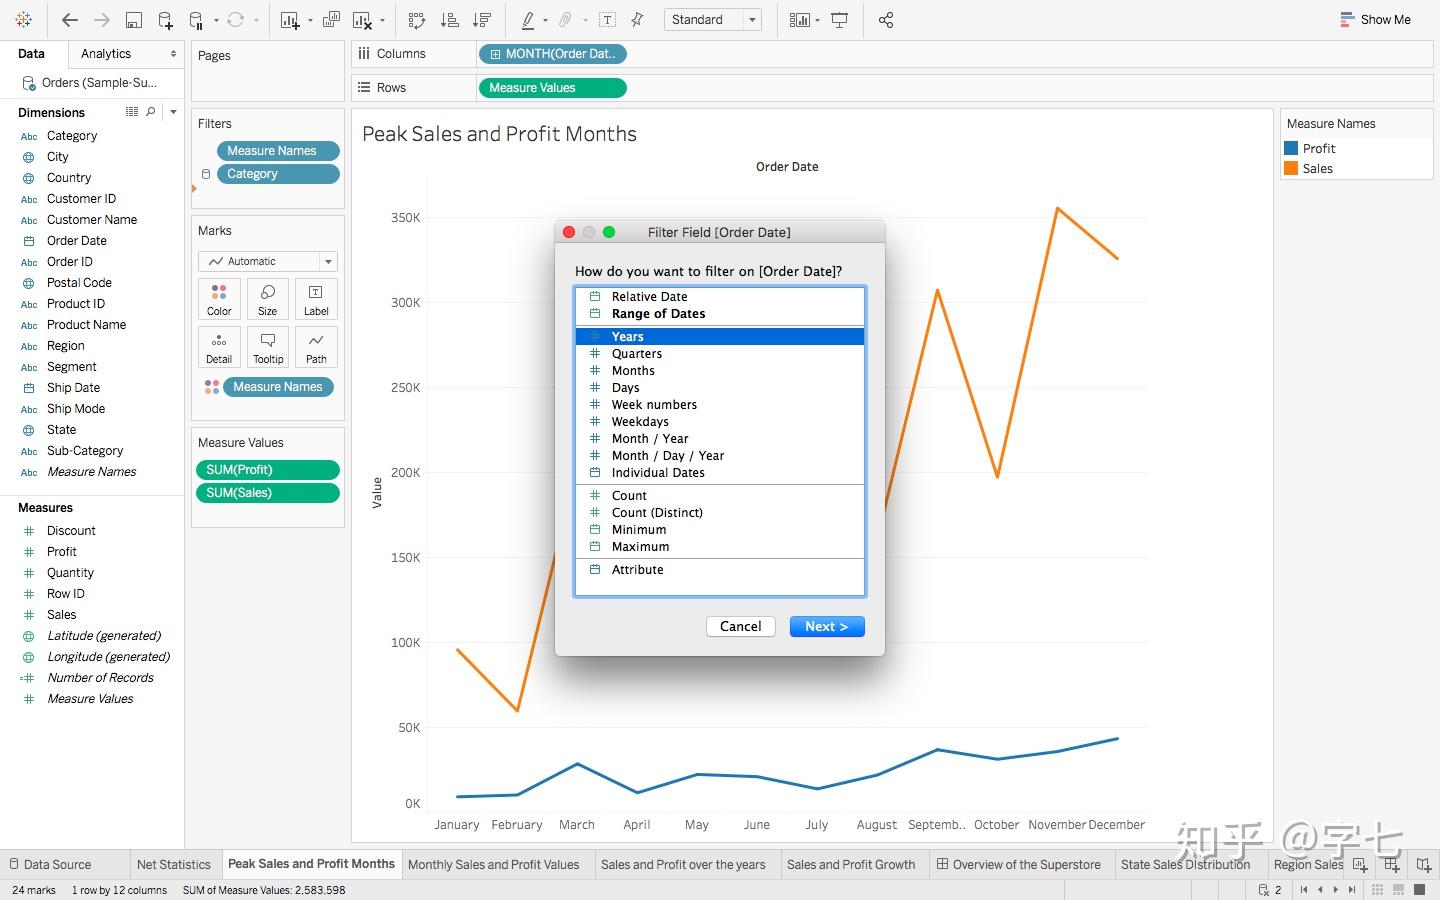Image resolution: width=1440 pixels, height=900 pixels.
Task: Click Cancel in the filter dialog
Action: pyautogui.click(x=741, y=626)
